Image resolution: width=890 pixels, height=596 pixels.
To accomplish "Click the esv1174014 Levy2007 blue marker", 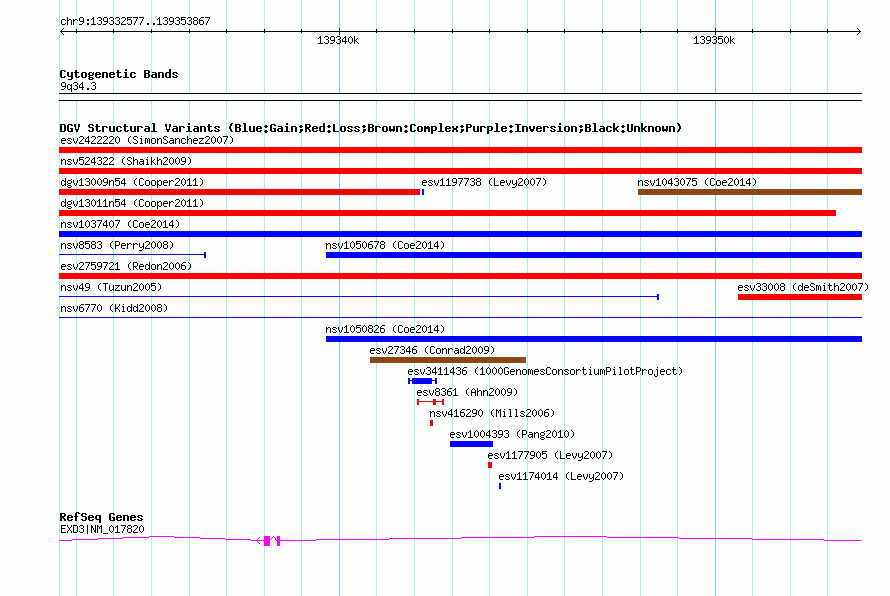I will click(500, 486).
